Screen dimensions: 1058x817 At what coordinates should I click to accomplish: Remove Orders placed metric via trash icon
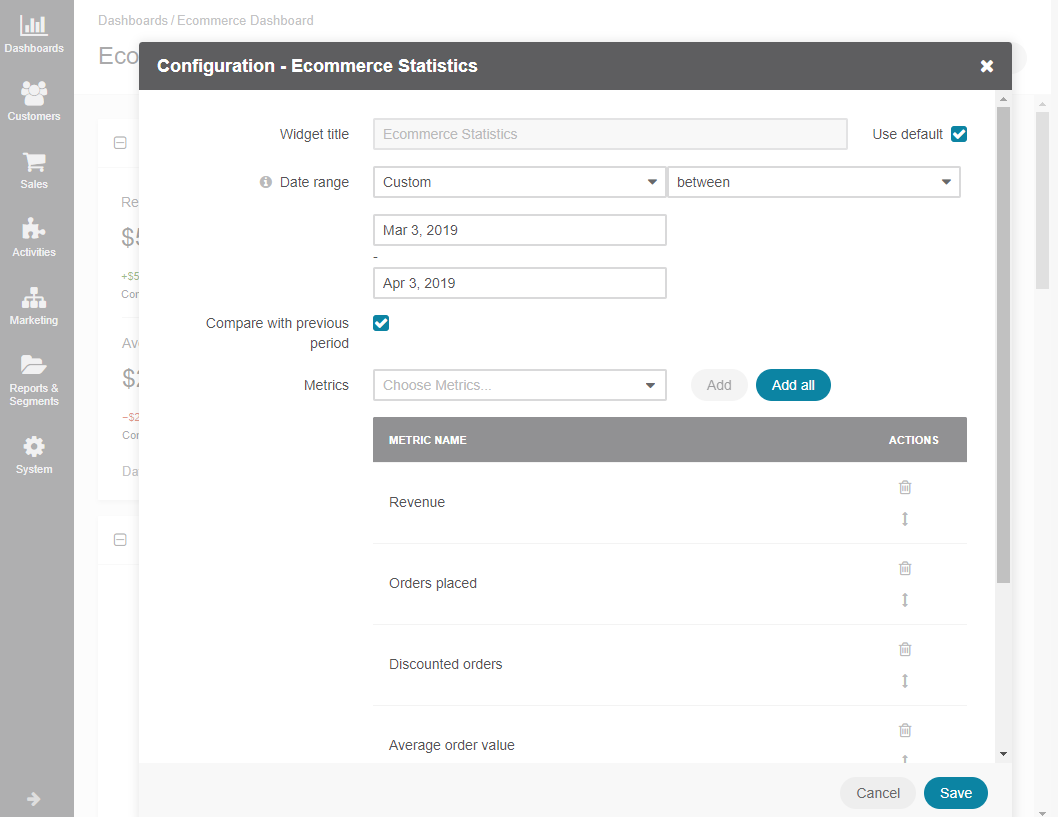pyautogui.click(x=905, y=568)
